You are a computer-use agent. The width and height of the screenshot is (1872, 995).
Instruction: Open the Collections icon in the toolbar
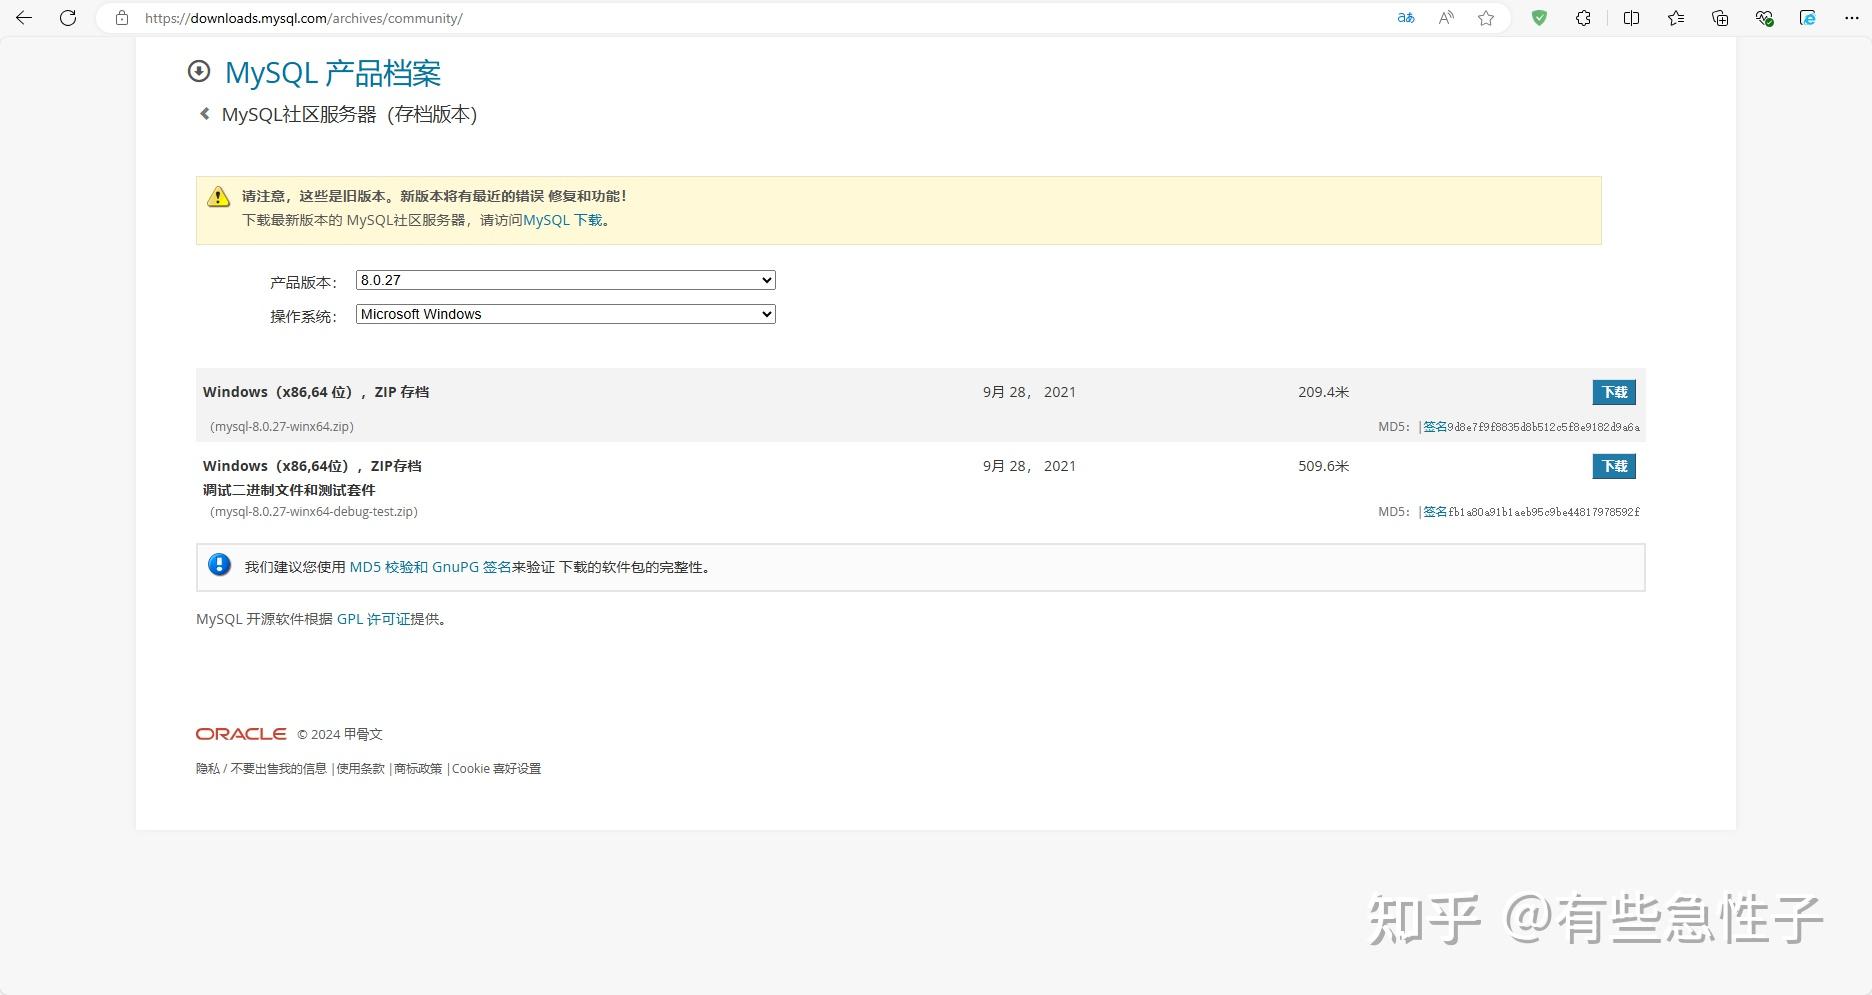tap(1720, 17)
